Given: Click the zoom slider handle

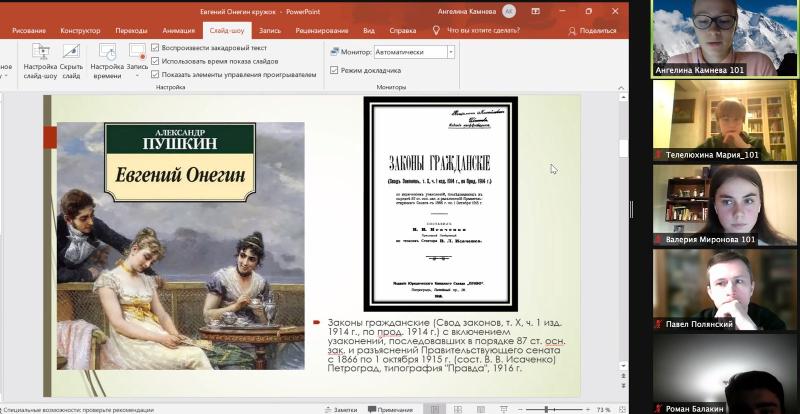Looking at the screenshot, I should click(x=546, y=409).
